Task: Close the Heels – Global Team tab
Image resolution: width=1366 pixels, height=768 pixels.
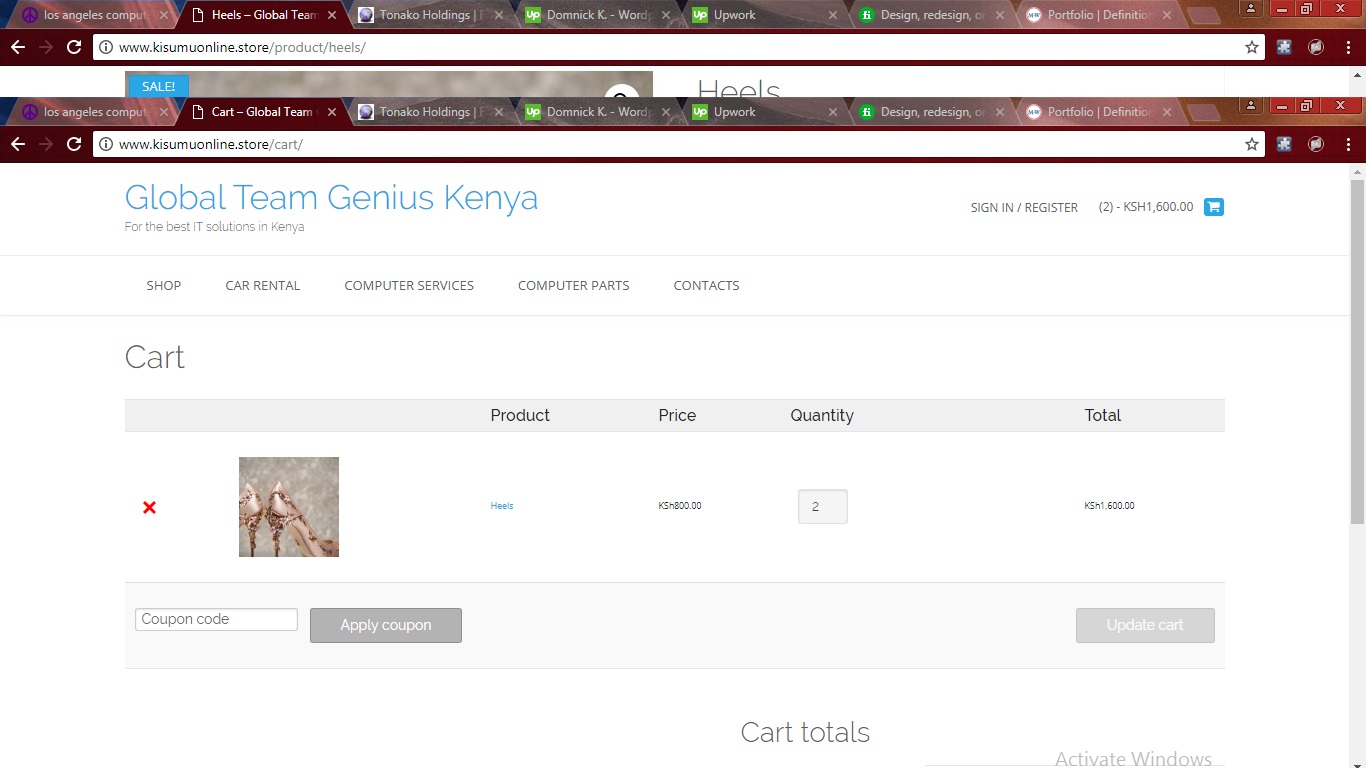Action: [332, 15]
